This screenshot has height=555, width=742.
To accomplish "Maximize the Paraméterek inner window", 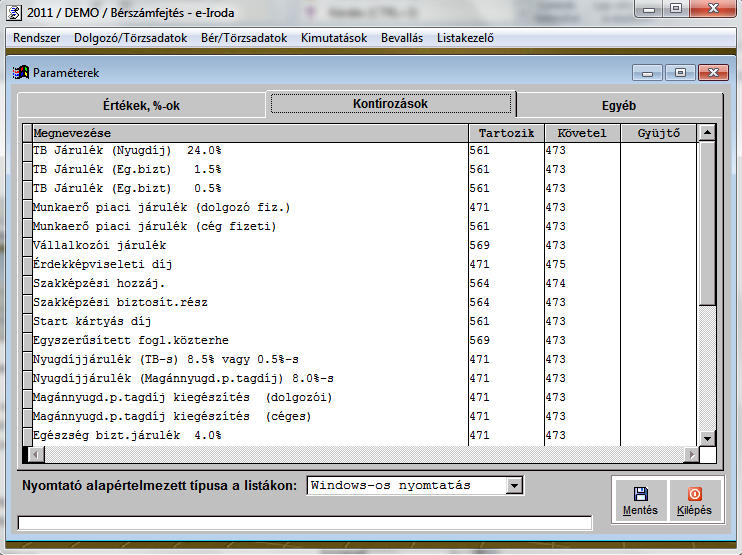I will 680,73.
